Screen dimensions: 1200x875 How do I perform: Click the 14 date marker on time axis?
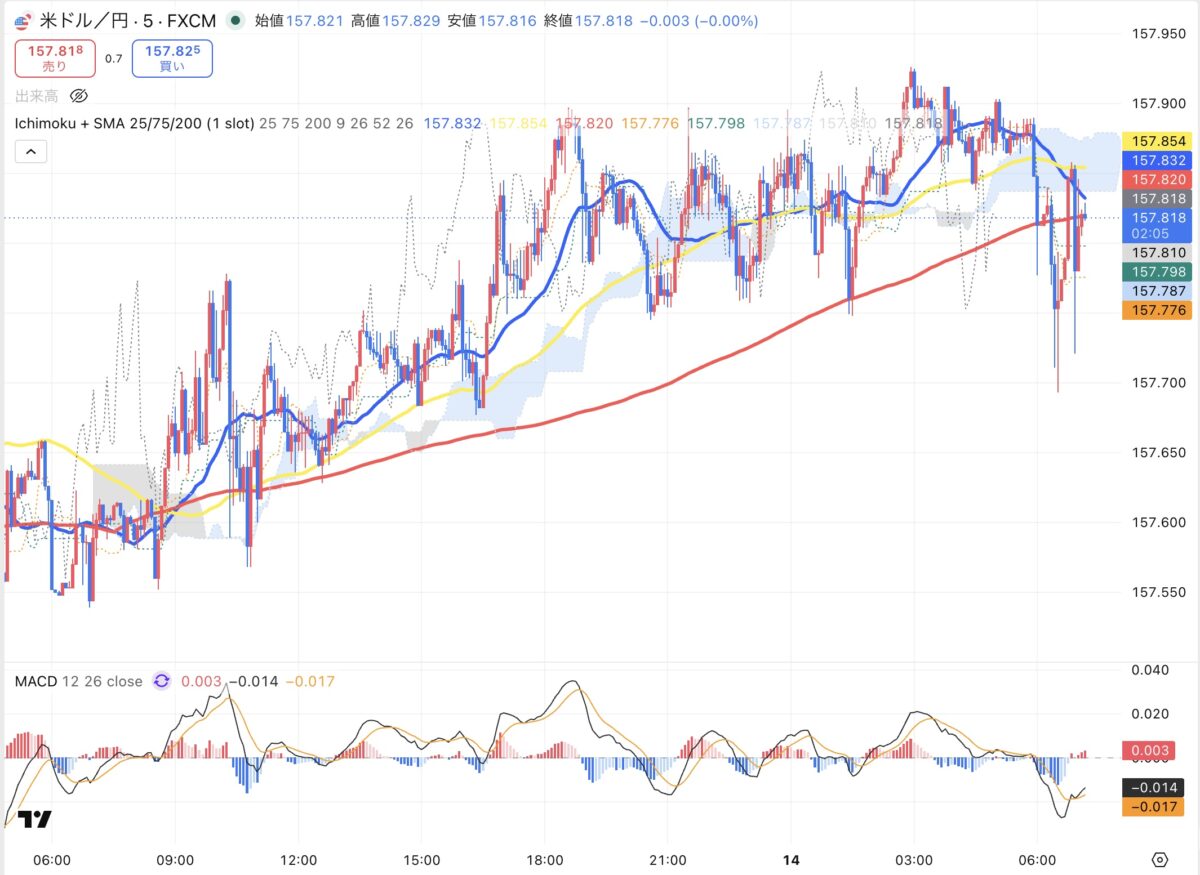tap(791, 860)
